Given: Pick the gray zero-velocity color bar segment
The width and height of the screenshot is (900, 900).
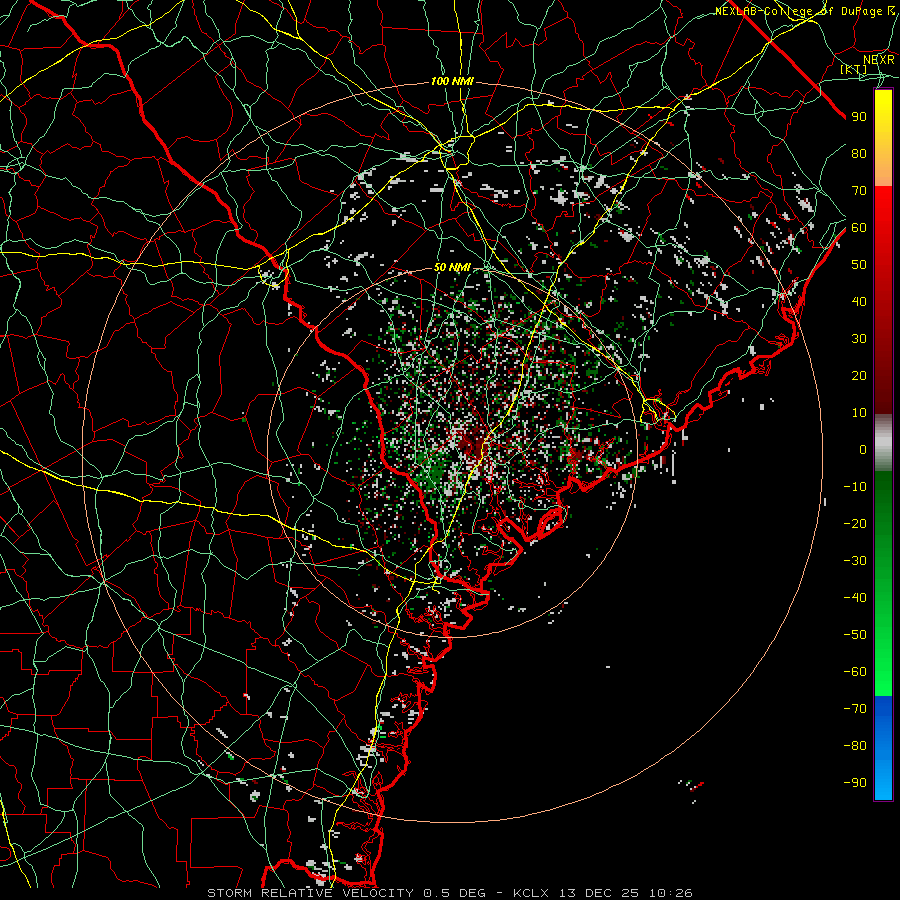Looking at the screenshot, I should coord(883,443).
